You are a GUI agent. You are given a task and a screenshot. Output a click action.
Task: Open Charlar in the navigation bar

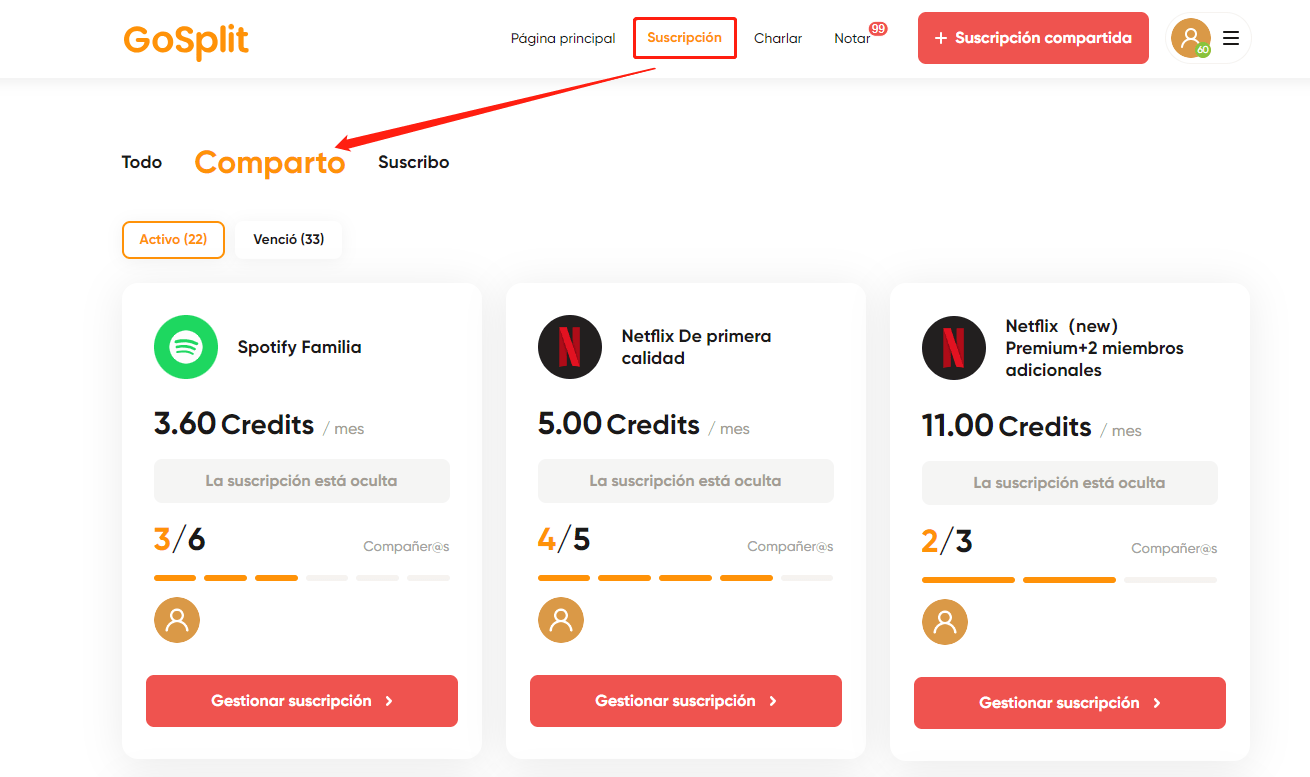[778, 38]
